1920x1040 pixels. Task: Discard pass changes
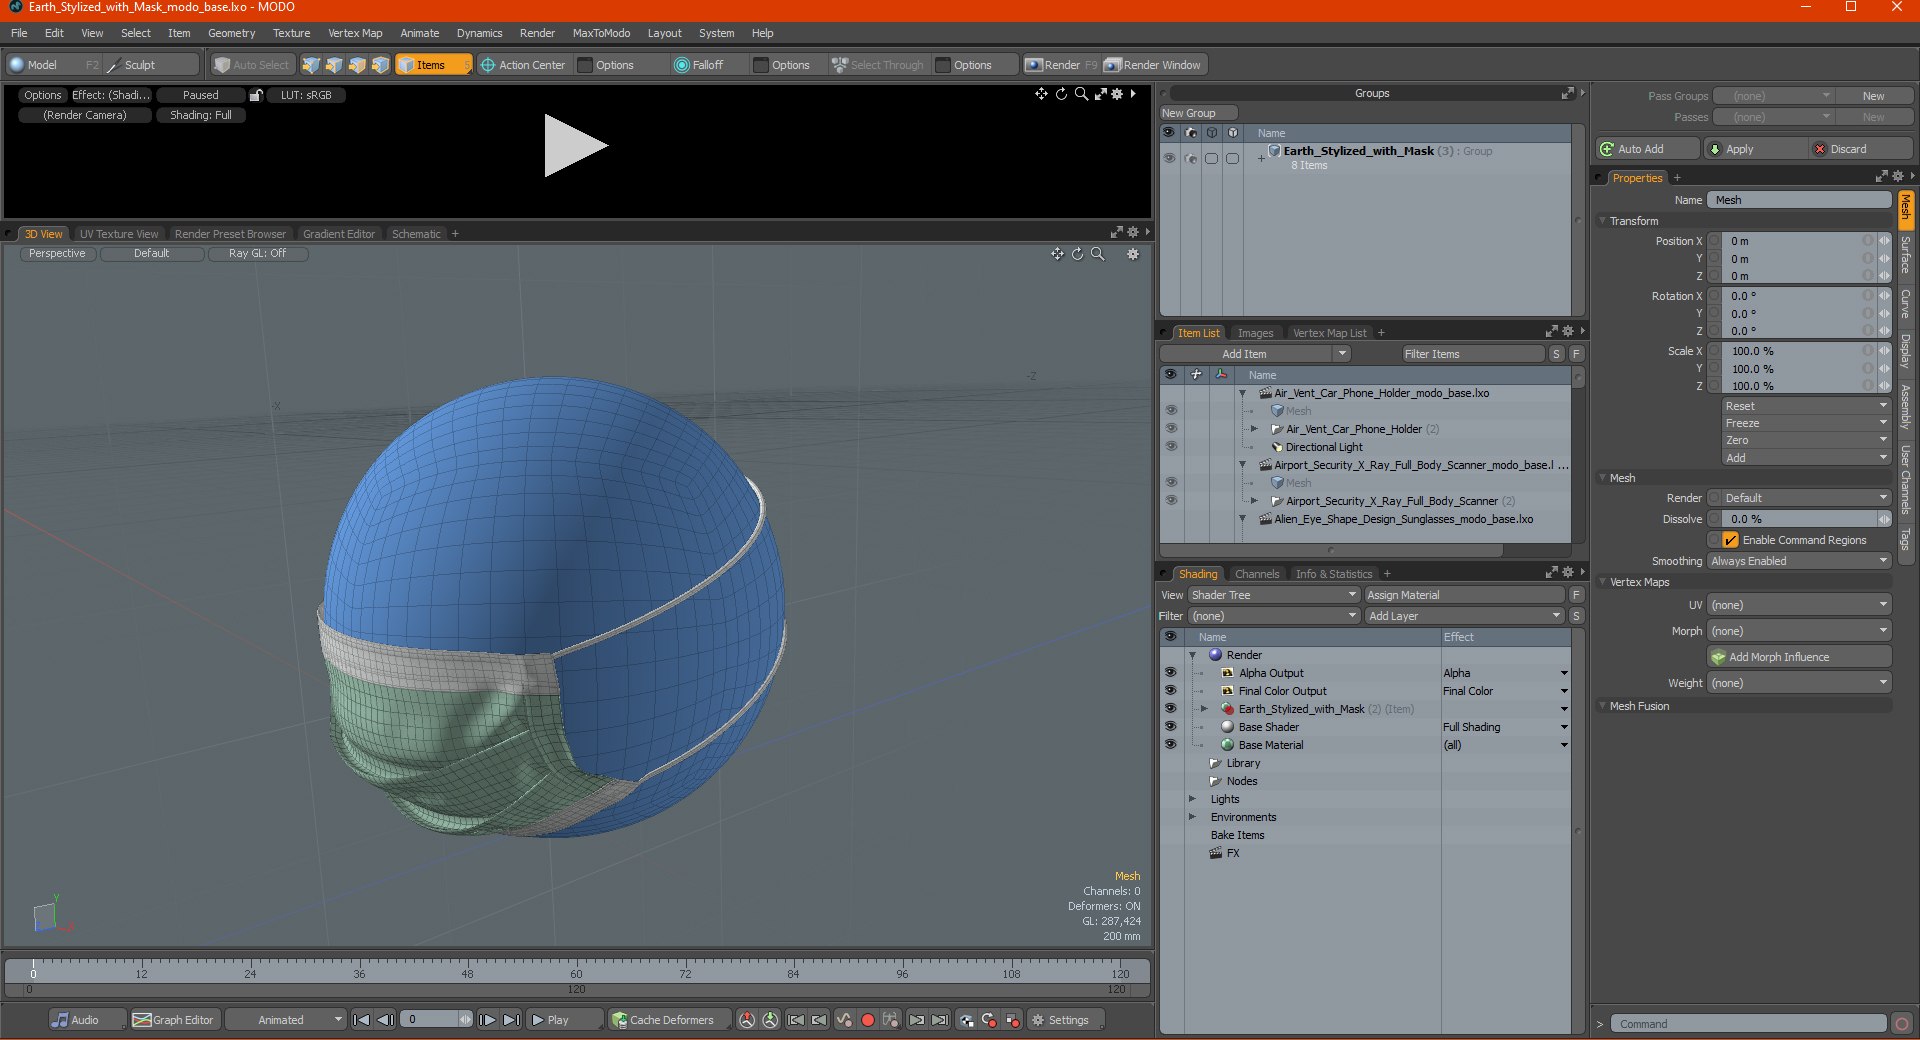coord(1861,149)
